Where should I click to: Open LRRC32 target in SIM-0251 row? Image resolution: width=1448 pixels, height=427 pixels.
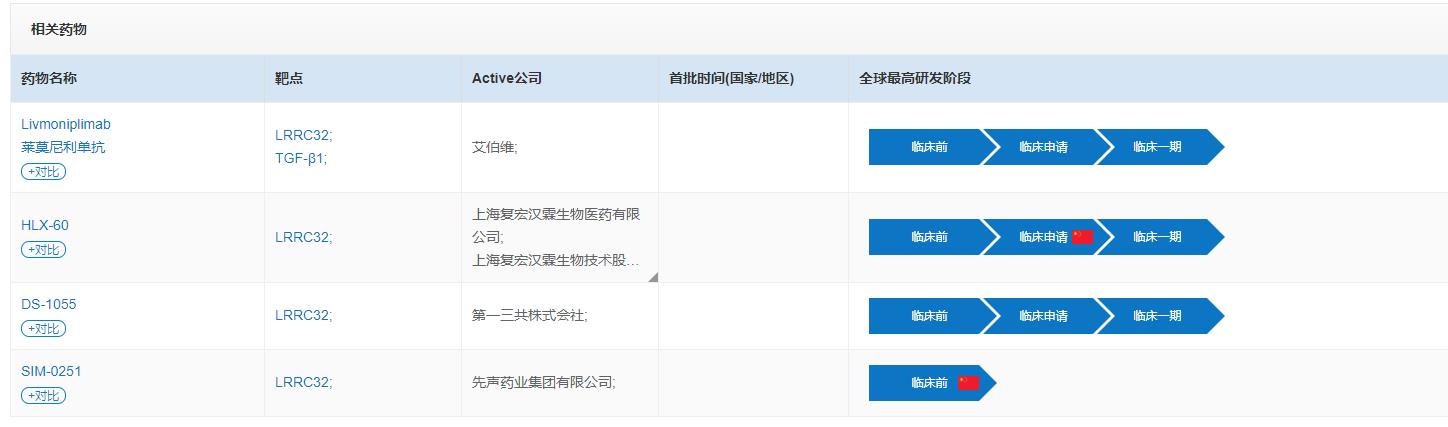[x=303, y=382]
